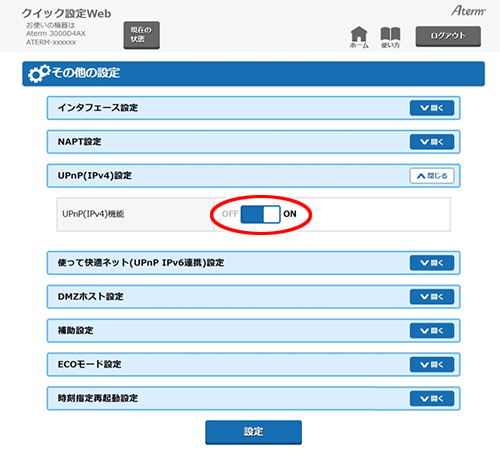Viewport: 500px width, 457px height.
Task: Expand the NAPT設定 section
Action: click(x=432, y=142)
